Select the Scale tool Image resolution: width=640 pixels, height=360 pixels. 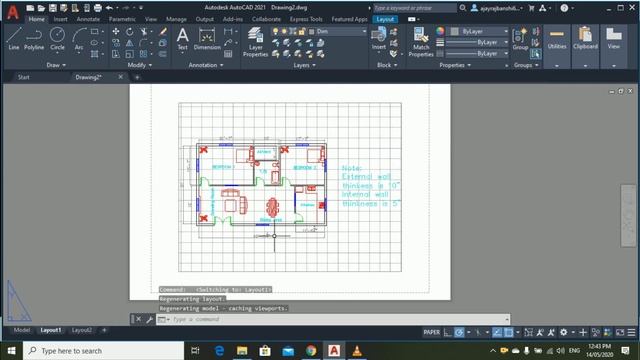click(x=129, y=54)
